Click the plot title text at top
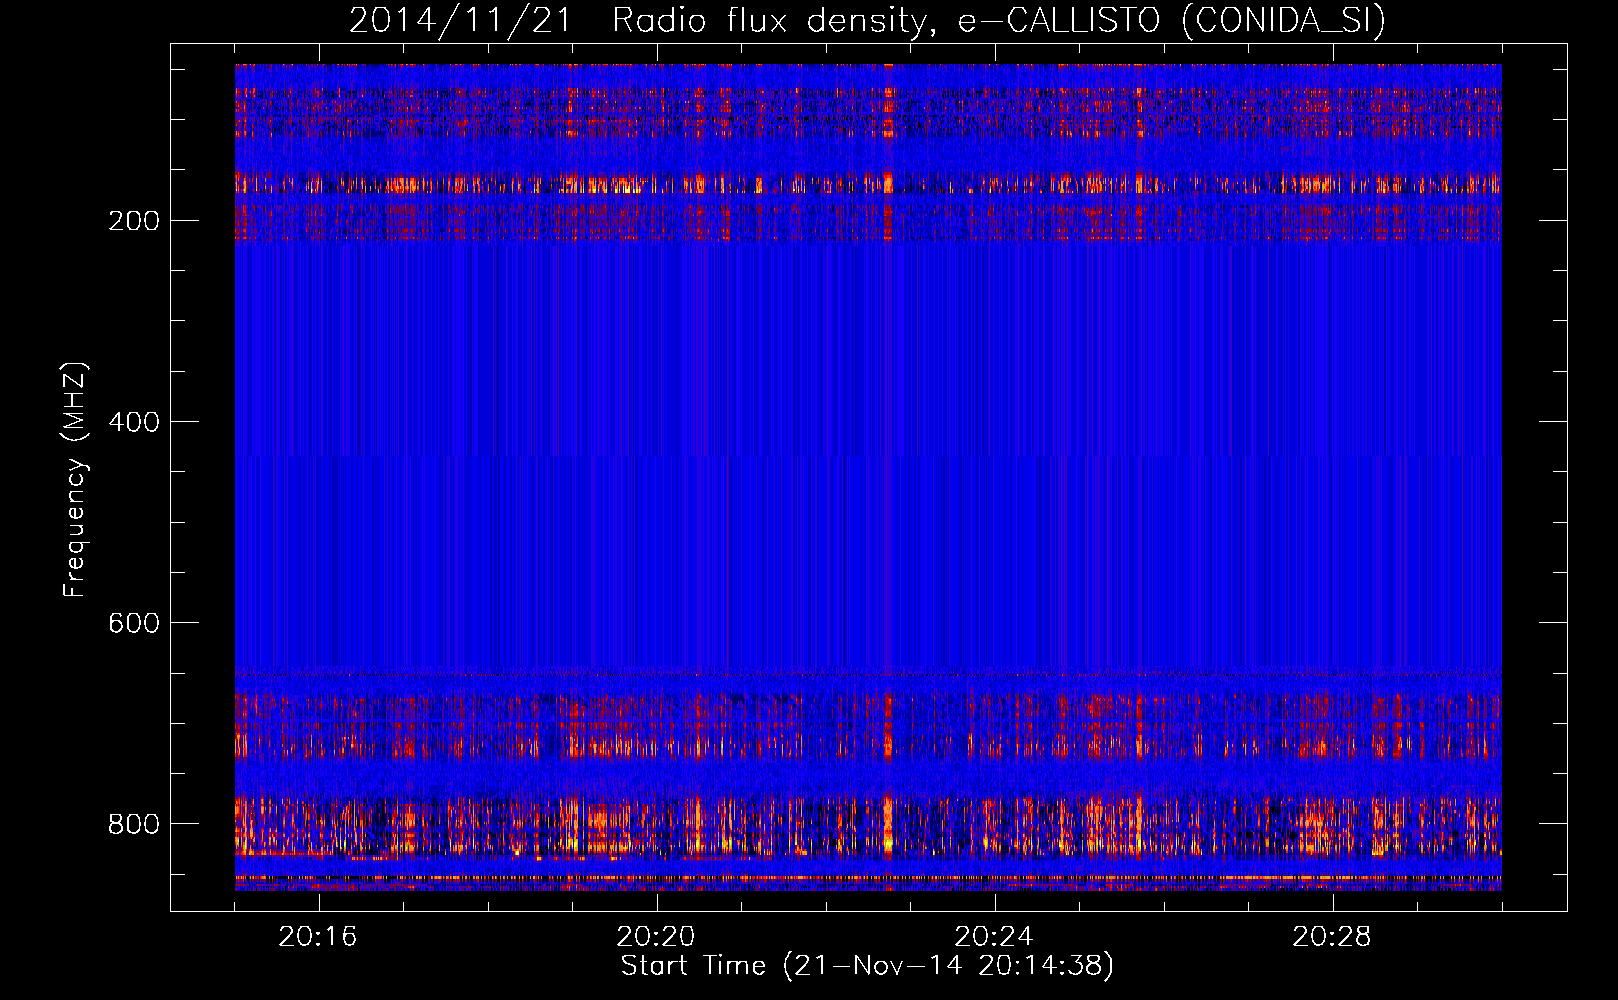The width and height of the screenshot is (1618, 1000). click(867, 20)
